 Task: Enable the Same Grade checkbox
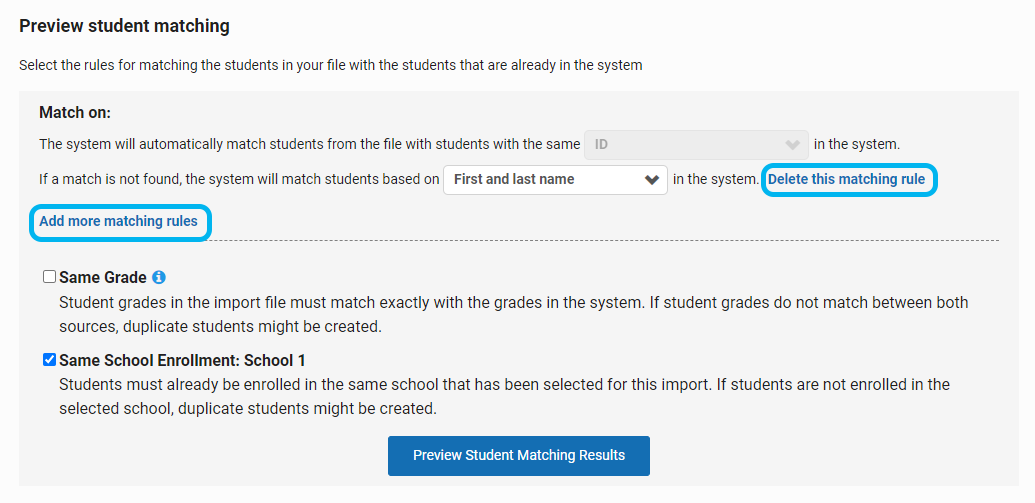pos(50,277)
